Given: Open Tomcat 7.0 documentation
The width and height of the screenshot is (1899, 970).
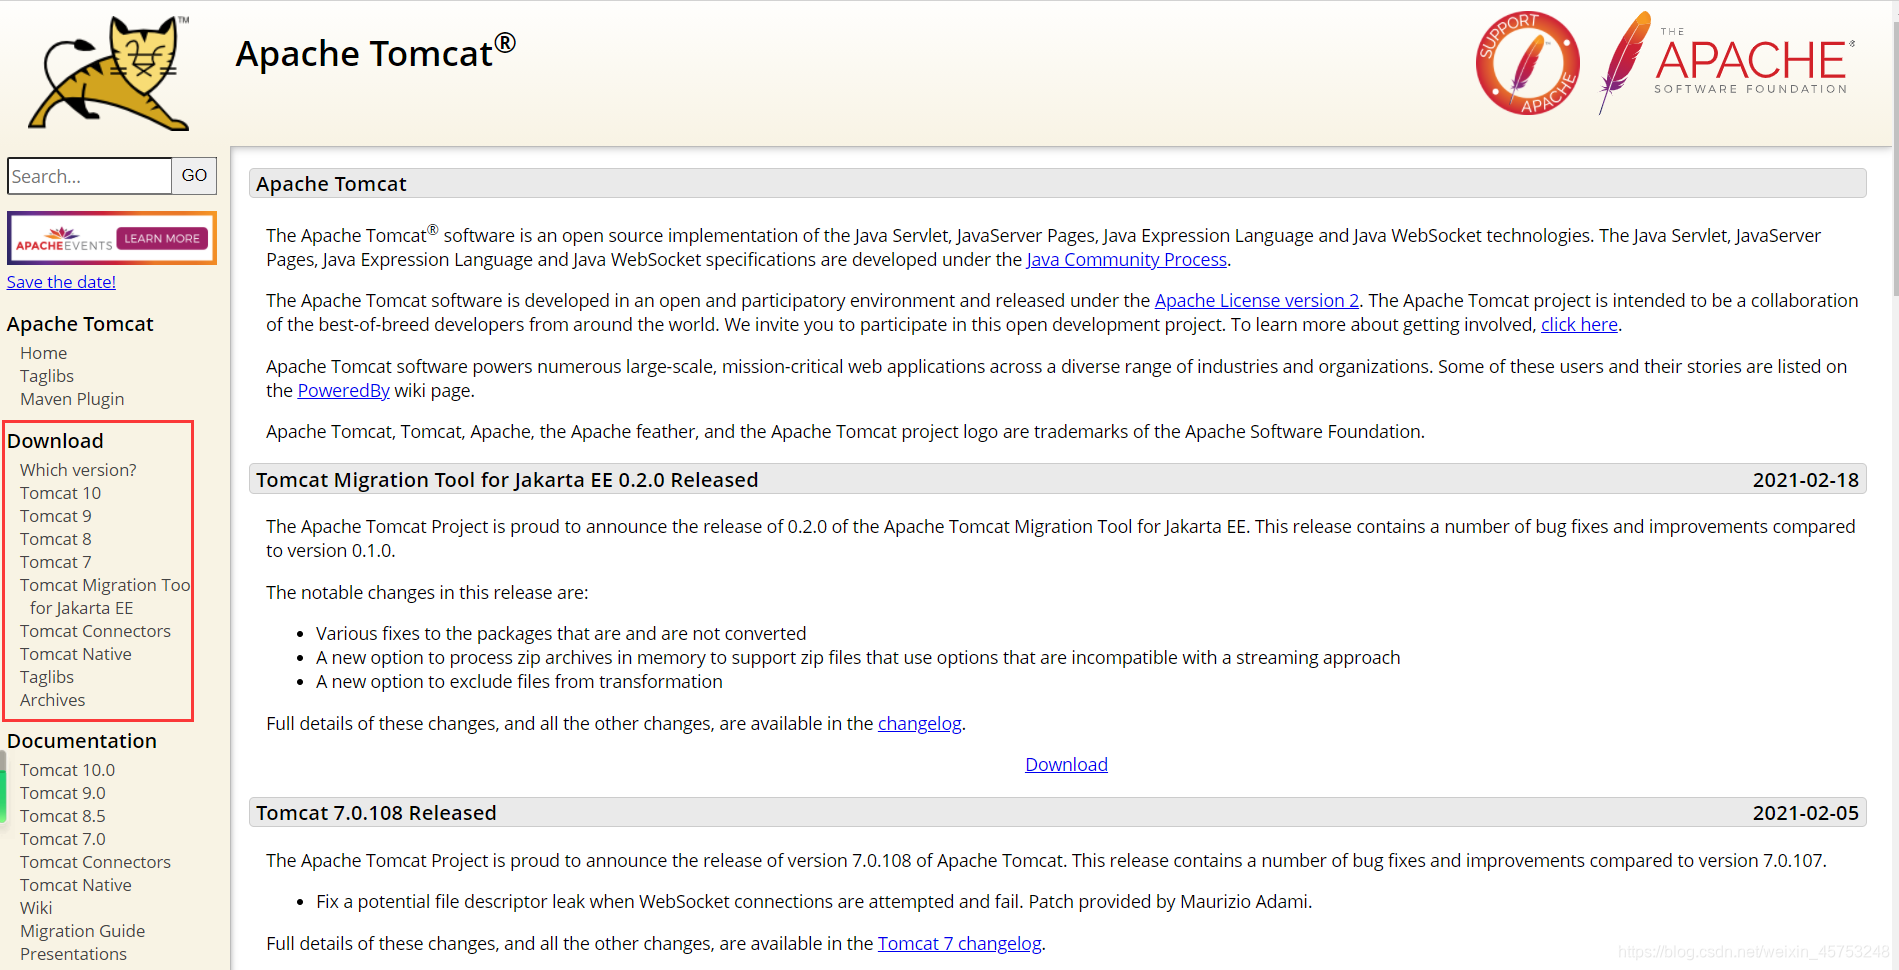Looking at the screenshot, I should pyautogui.click(x=63, y=839).
